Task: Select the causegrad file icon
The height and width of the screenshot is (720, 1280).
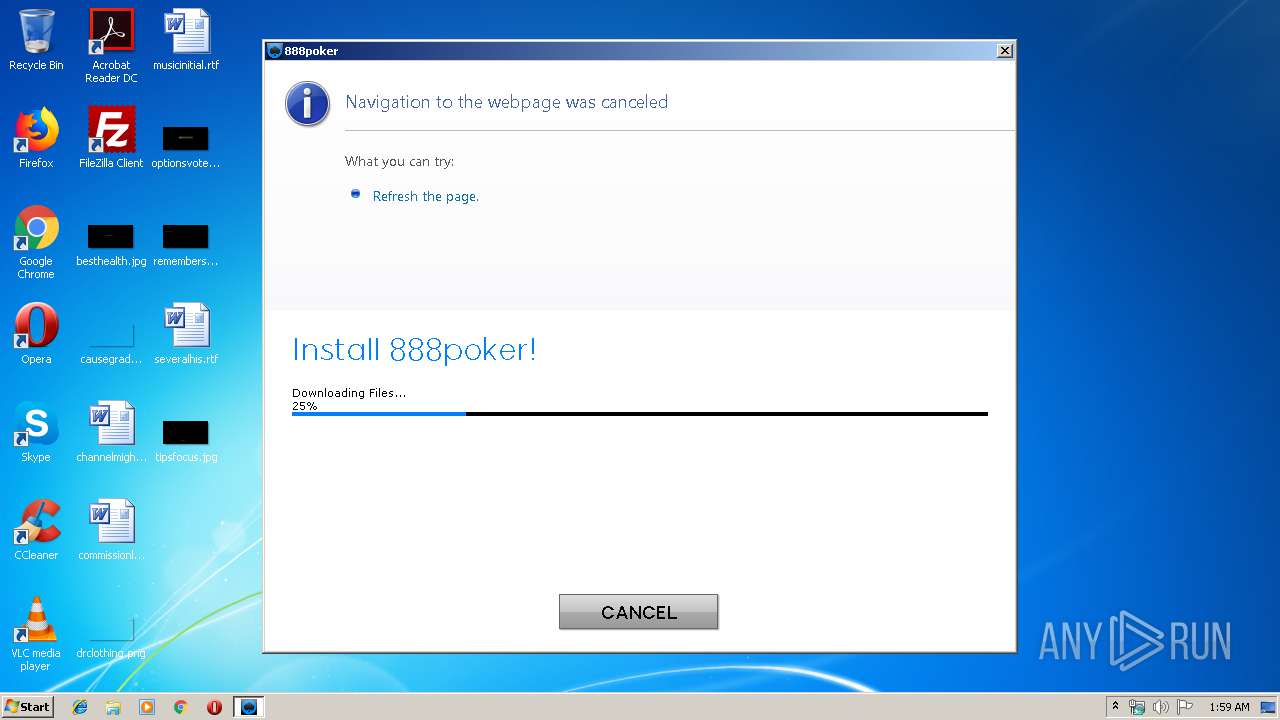Action: click(111, 342)
